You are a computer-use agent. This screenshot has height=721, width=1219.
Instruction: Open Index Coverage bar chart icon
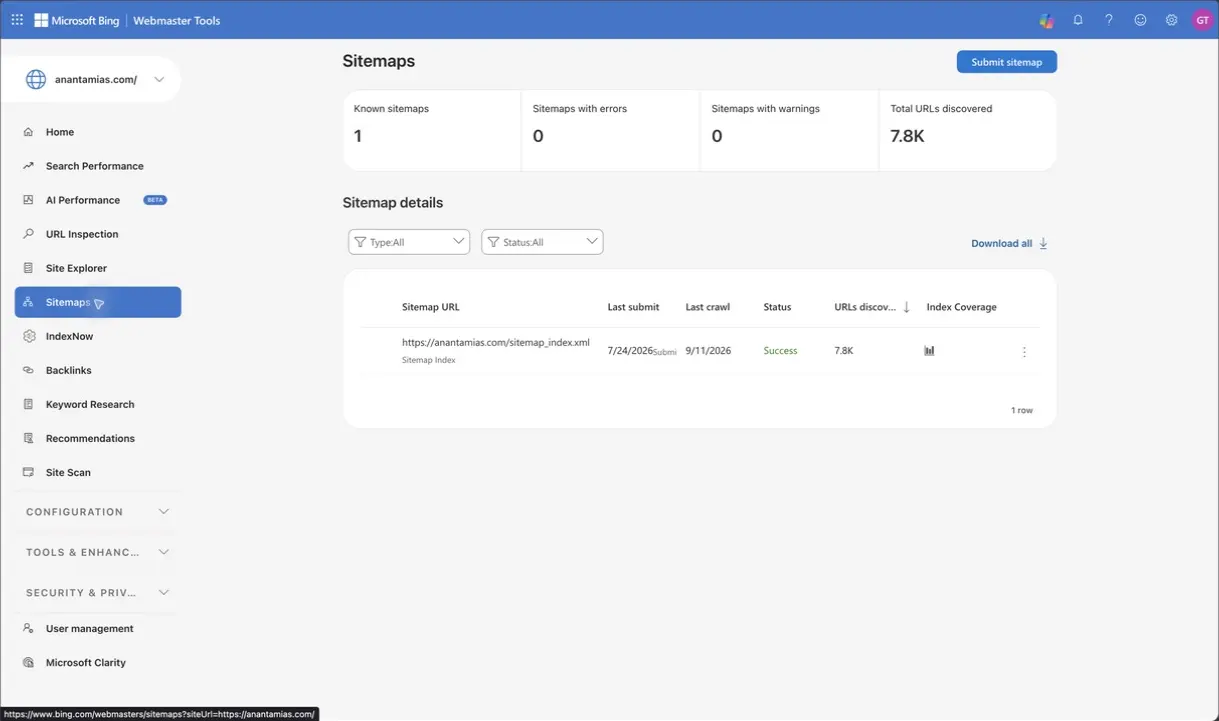[x=929, y=351]
